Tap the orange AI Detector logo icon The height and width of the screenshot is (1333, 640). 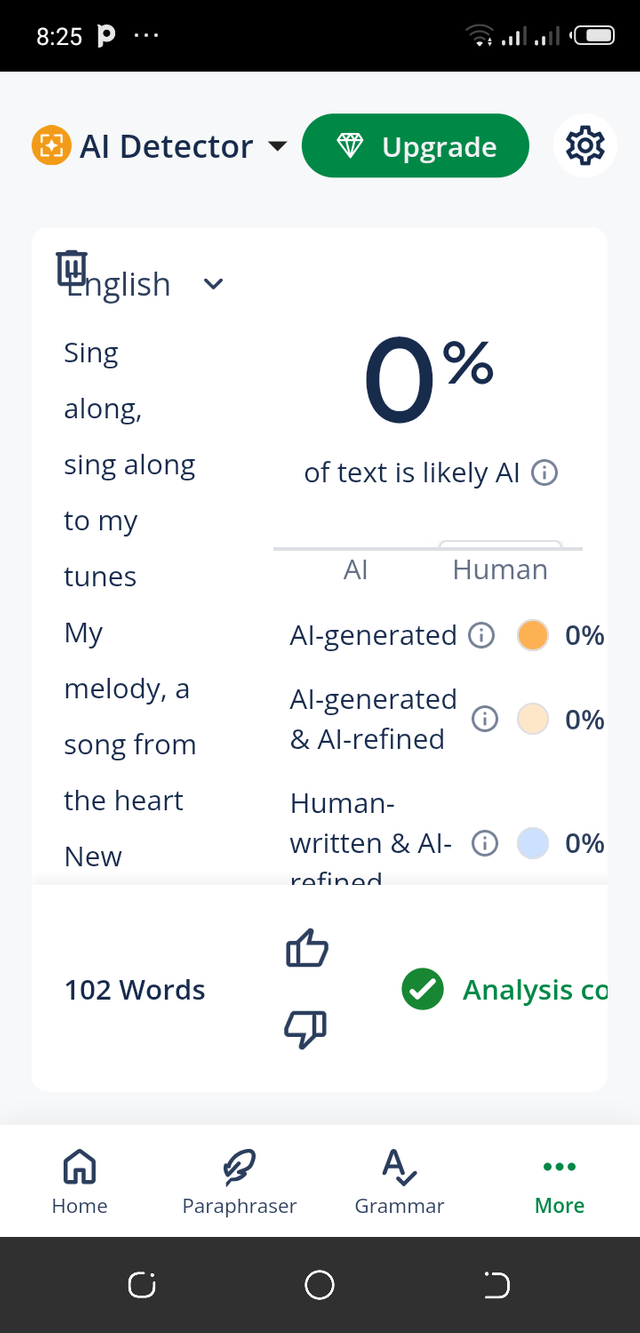tap(49, 147)
